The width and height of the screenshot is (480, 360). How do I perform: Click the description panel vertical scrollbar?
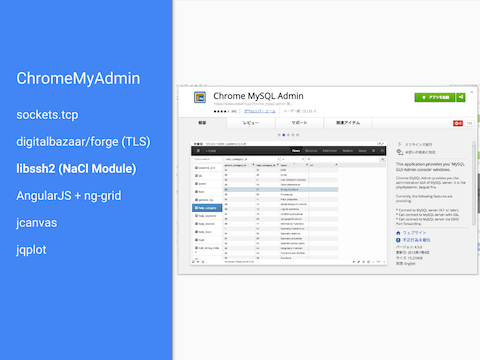click(x=474, y=183)
